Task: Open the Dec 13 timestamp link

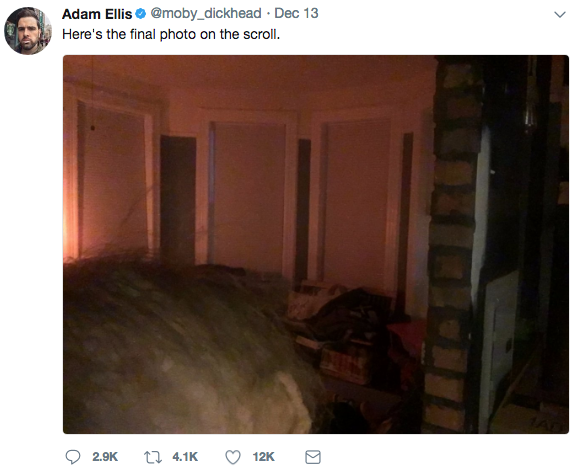Action: tap(296, 14)
